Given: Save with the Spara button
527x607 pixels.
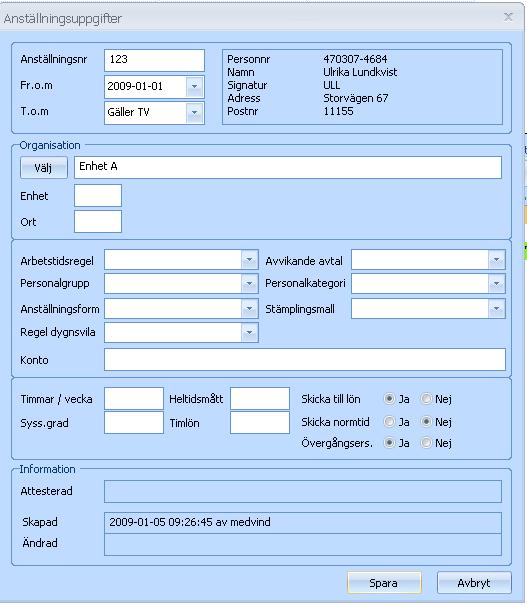Looking at the screenshot, I should [384, 583].
